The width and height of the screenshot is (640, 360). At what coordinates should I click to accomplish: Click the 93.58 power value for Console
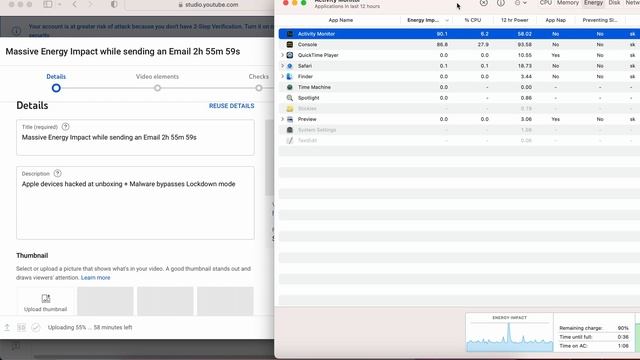[x=524, y=44]
